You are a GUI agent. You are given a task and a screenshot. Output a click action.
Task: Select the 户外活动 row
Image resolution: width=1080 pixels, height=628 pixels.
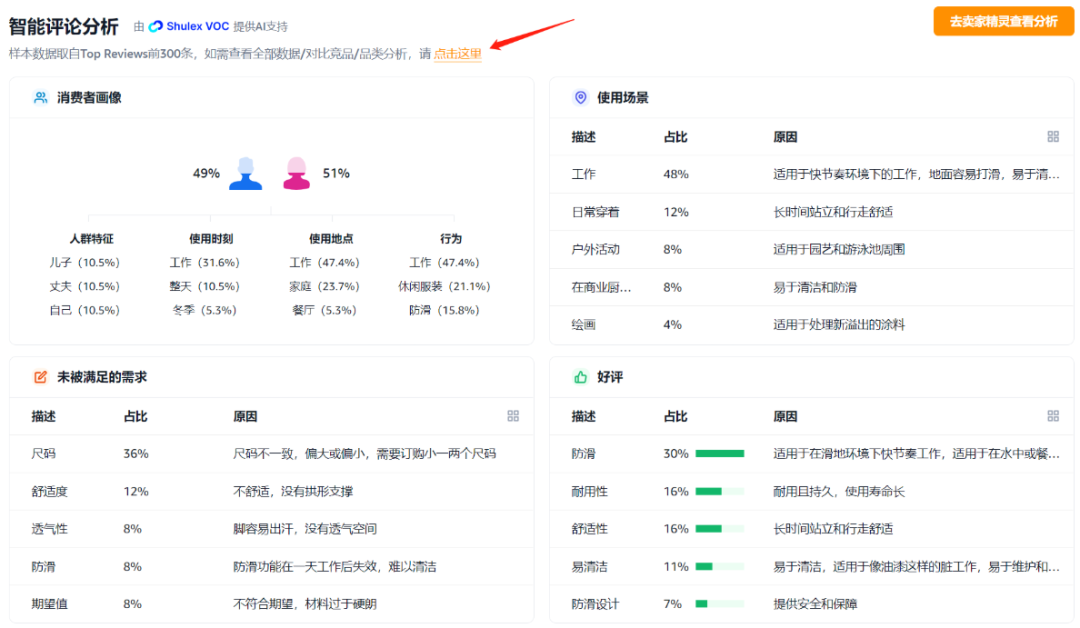tap(811, 249)
